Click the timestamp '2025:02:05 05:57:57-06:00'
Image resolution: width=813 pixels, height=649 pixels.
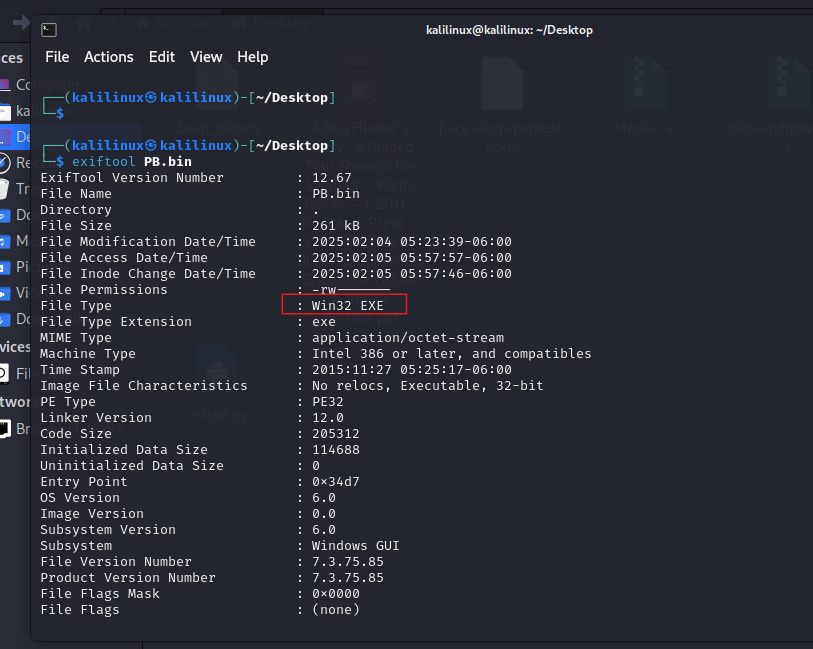412,258
